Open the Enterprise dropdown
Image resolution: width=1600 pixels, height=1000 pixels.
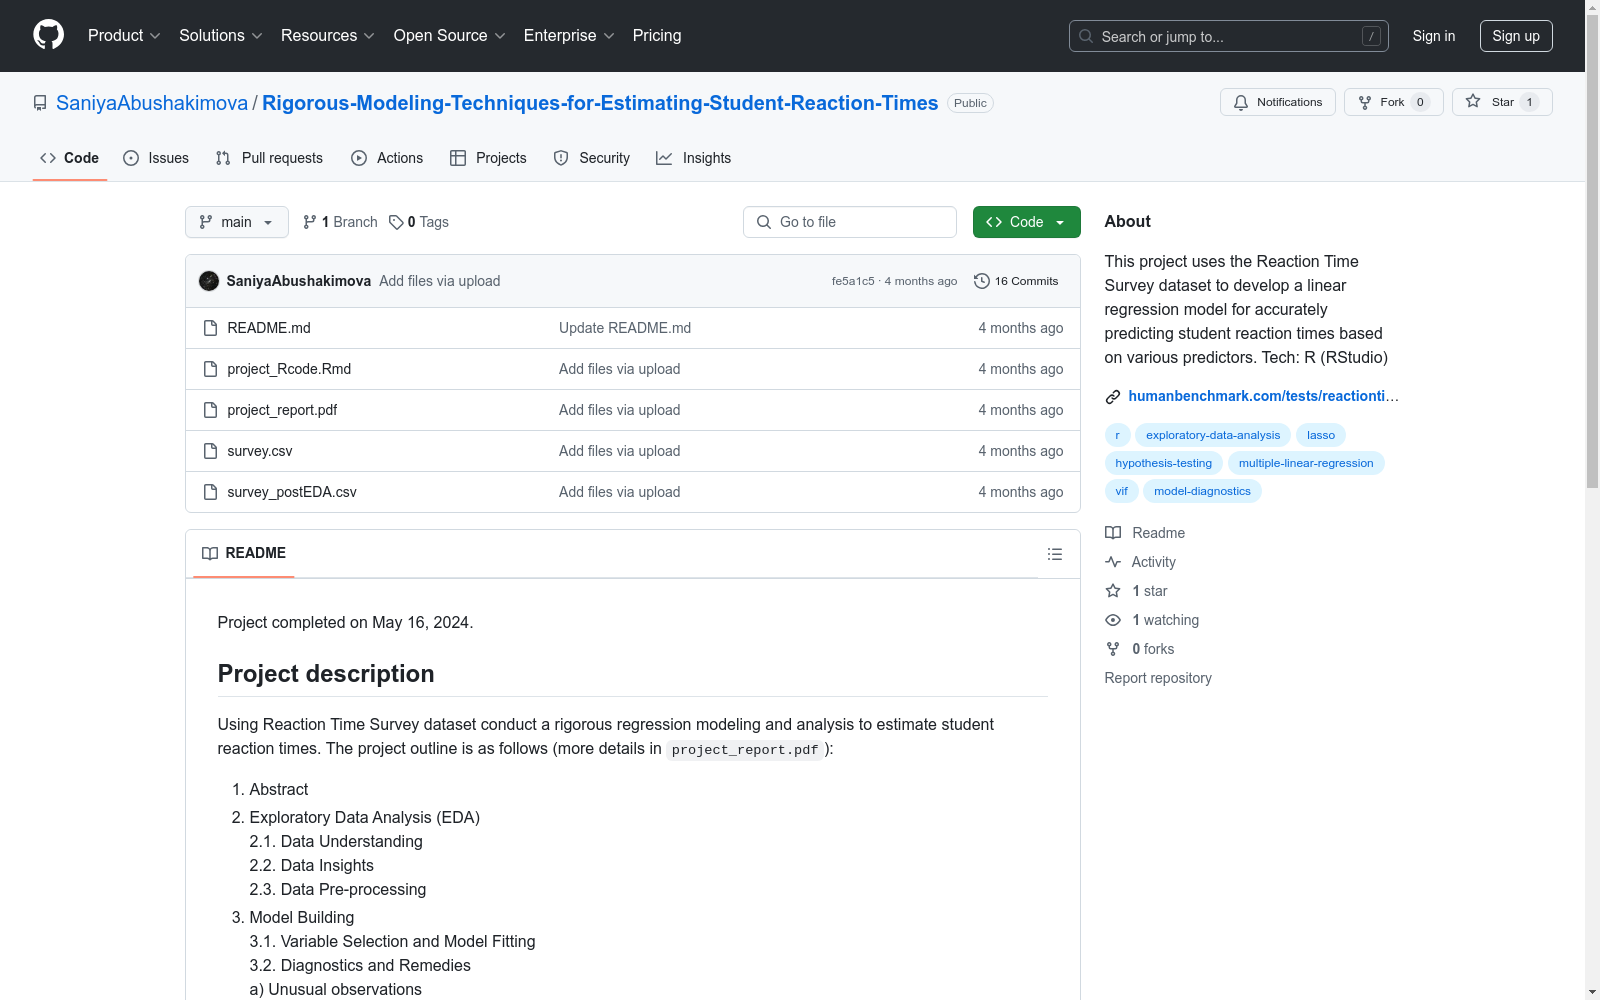[x=569, y=36]
